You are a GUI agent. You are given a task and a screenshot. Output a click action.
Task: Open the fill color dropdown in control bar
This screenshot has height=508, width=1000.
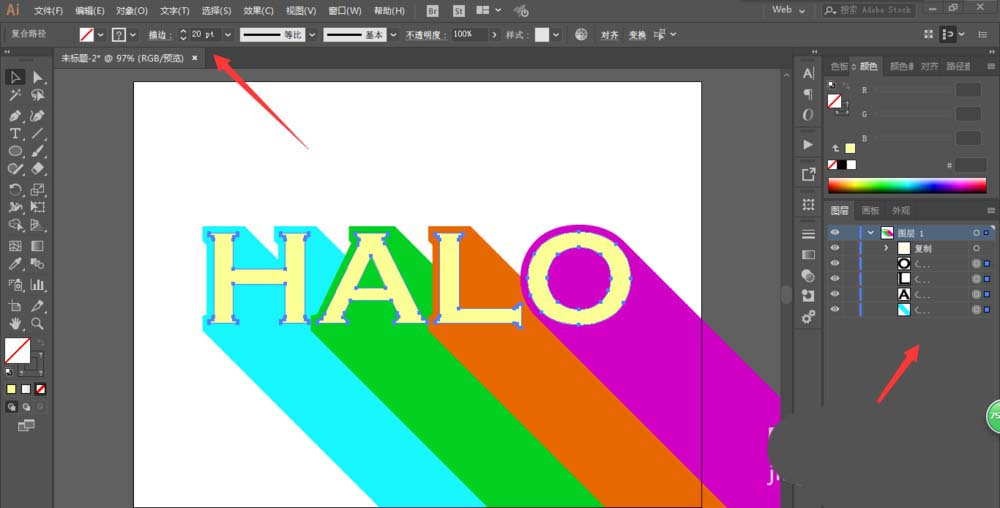pos(100,35)
